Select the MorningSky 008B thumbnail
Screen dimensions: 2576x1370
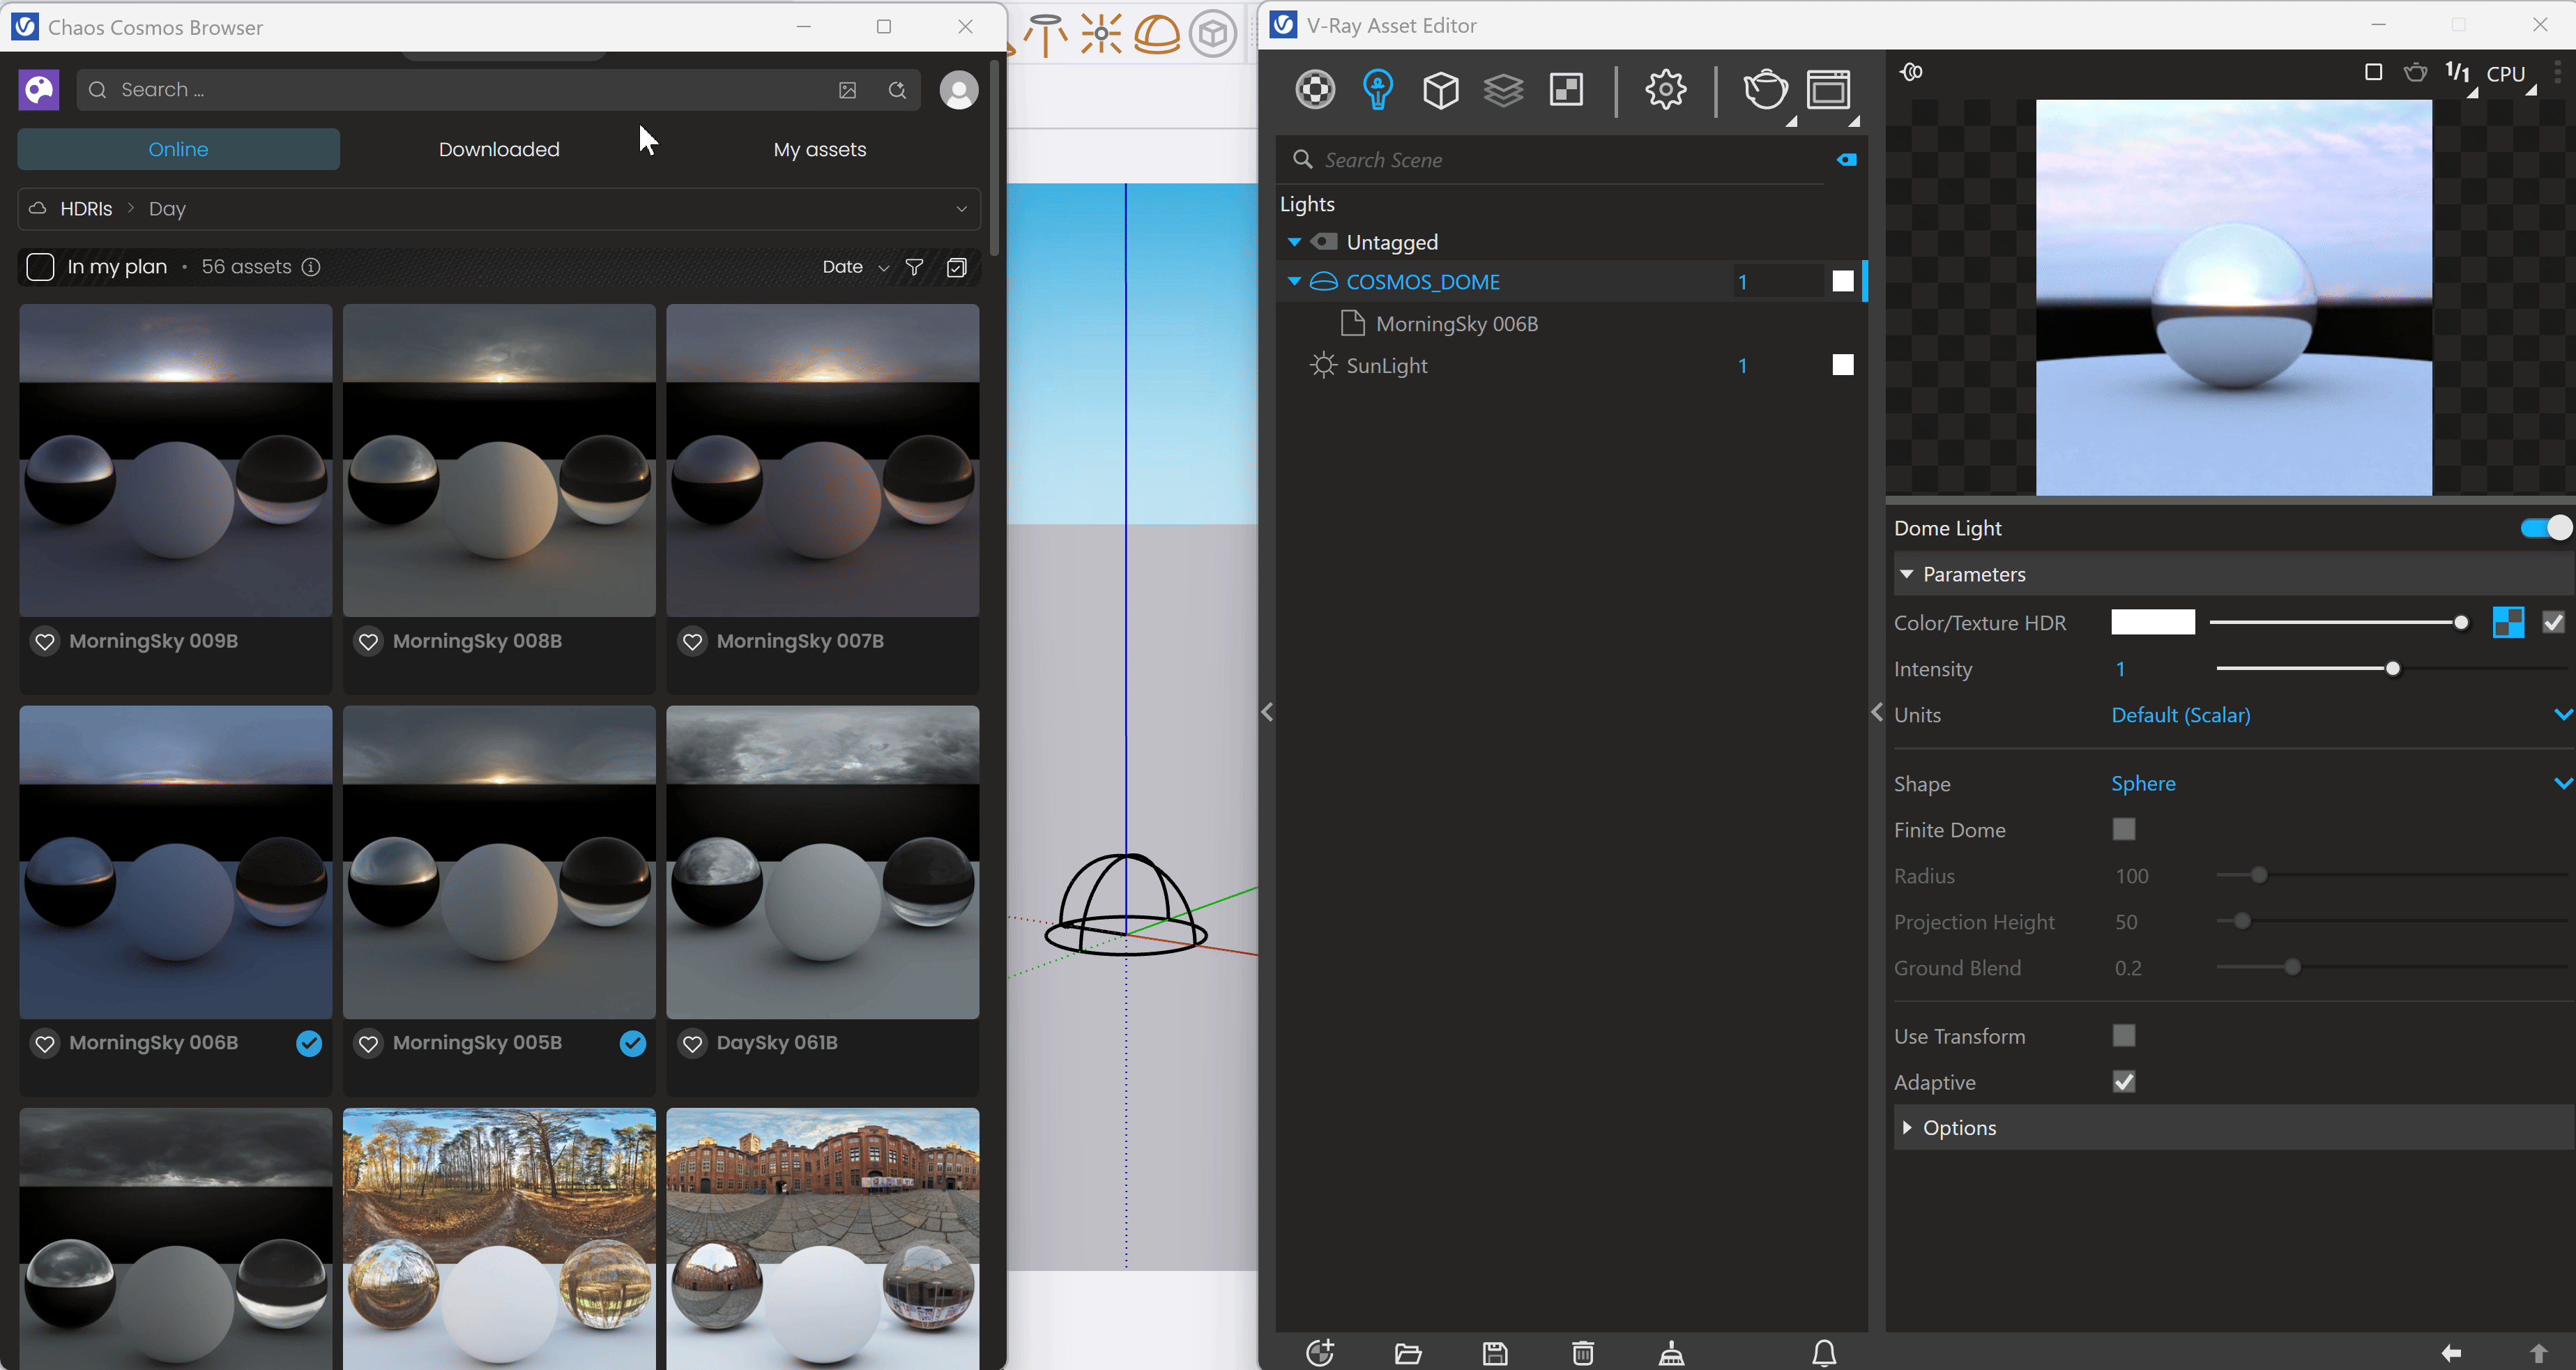point(499,460)
